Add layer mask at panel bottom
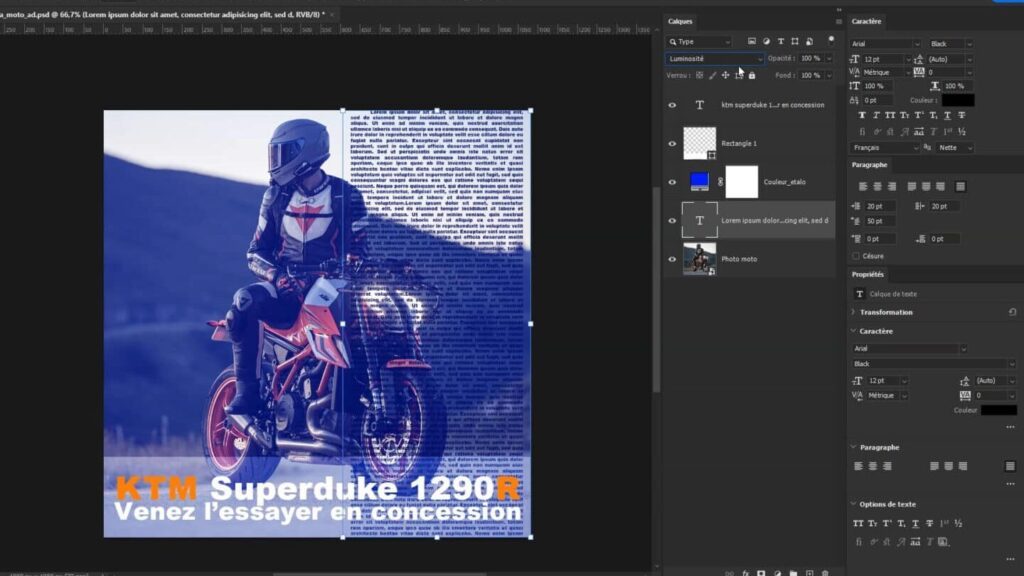The width and height of the screenshot is (1024, 576). coord(761,573)
